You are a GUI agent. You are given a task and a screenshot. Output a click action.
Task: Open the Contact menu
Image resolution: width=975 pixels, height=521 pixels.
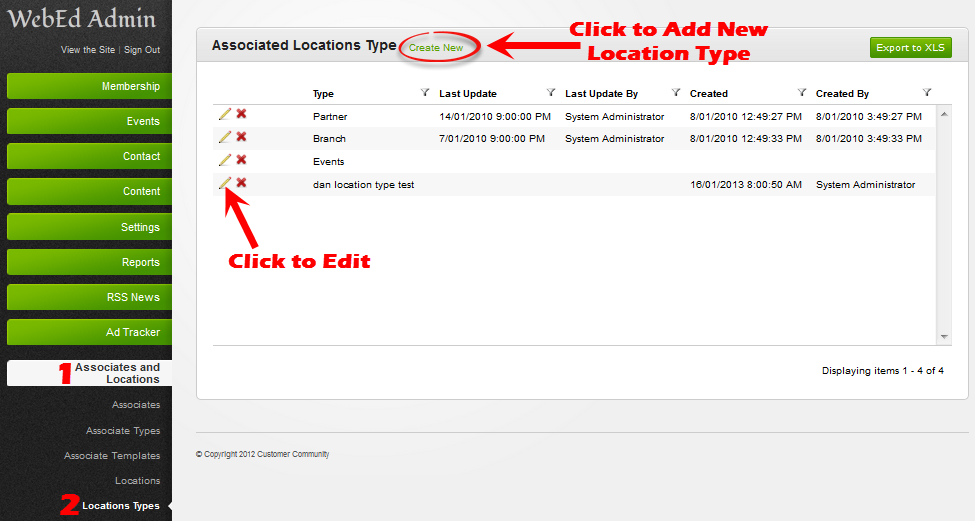[90, 156]
